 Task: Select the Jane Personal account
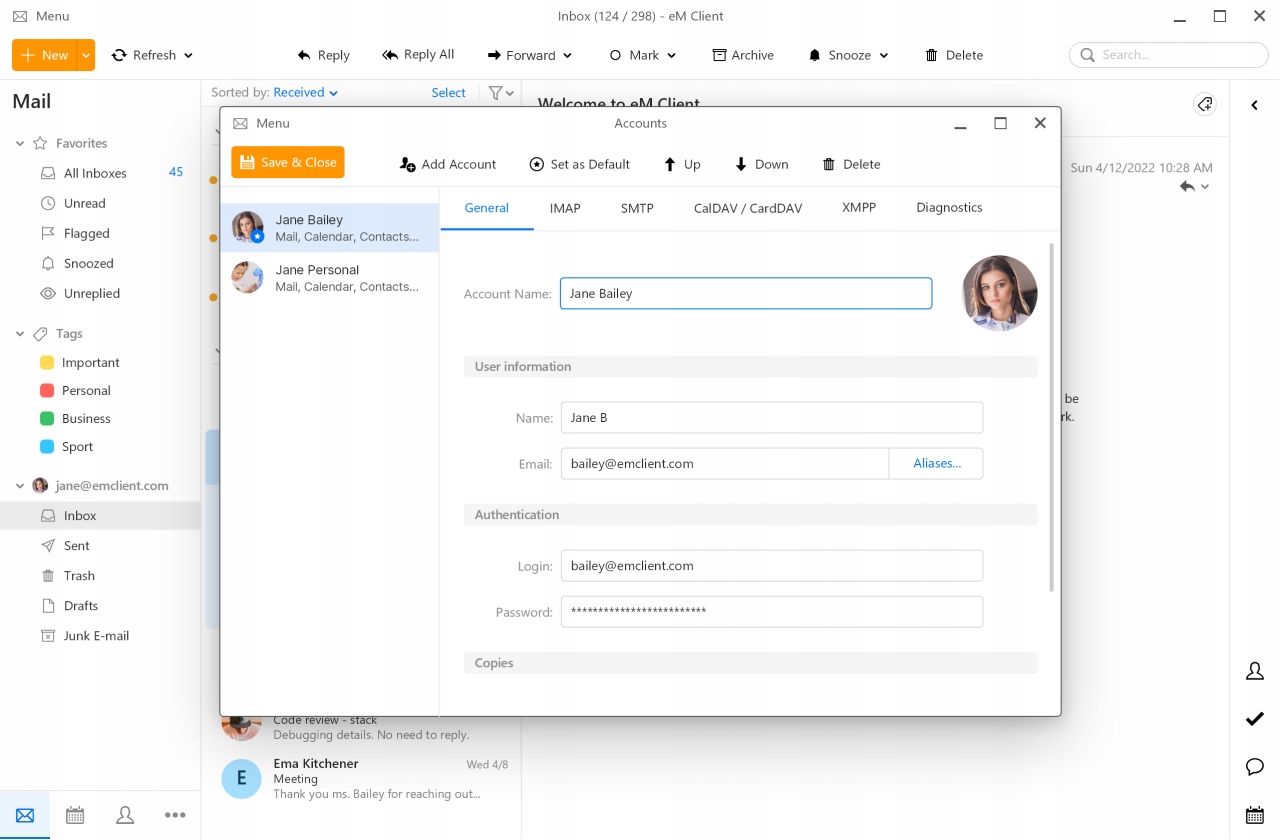(329, 278)
